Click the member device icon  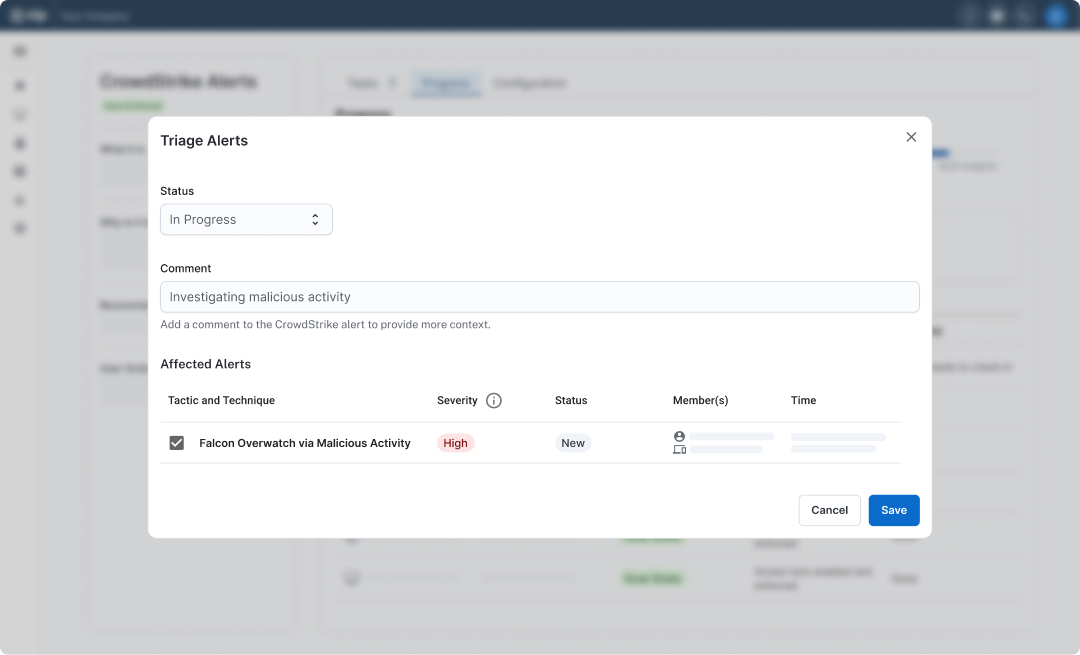pyautogui.click(x=679, y=450)
